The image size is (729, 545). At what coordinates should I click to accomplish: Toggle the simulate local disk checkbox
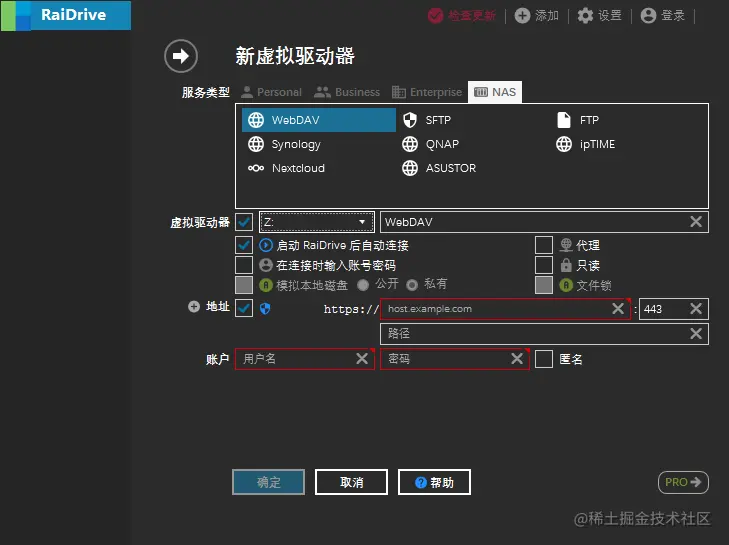click(x=244, y=285)
